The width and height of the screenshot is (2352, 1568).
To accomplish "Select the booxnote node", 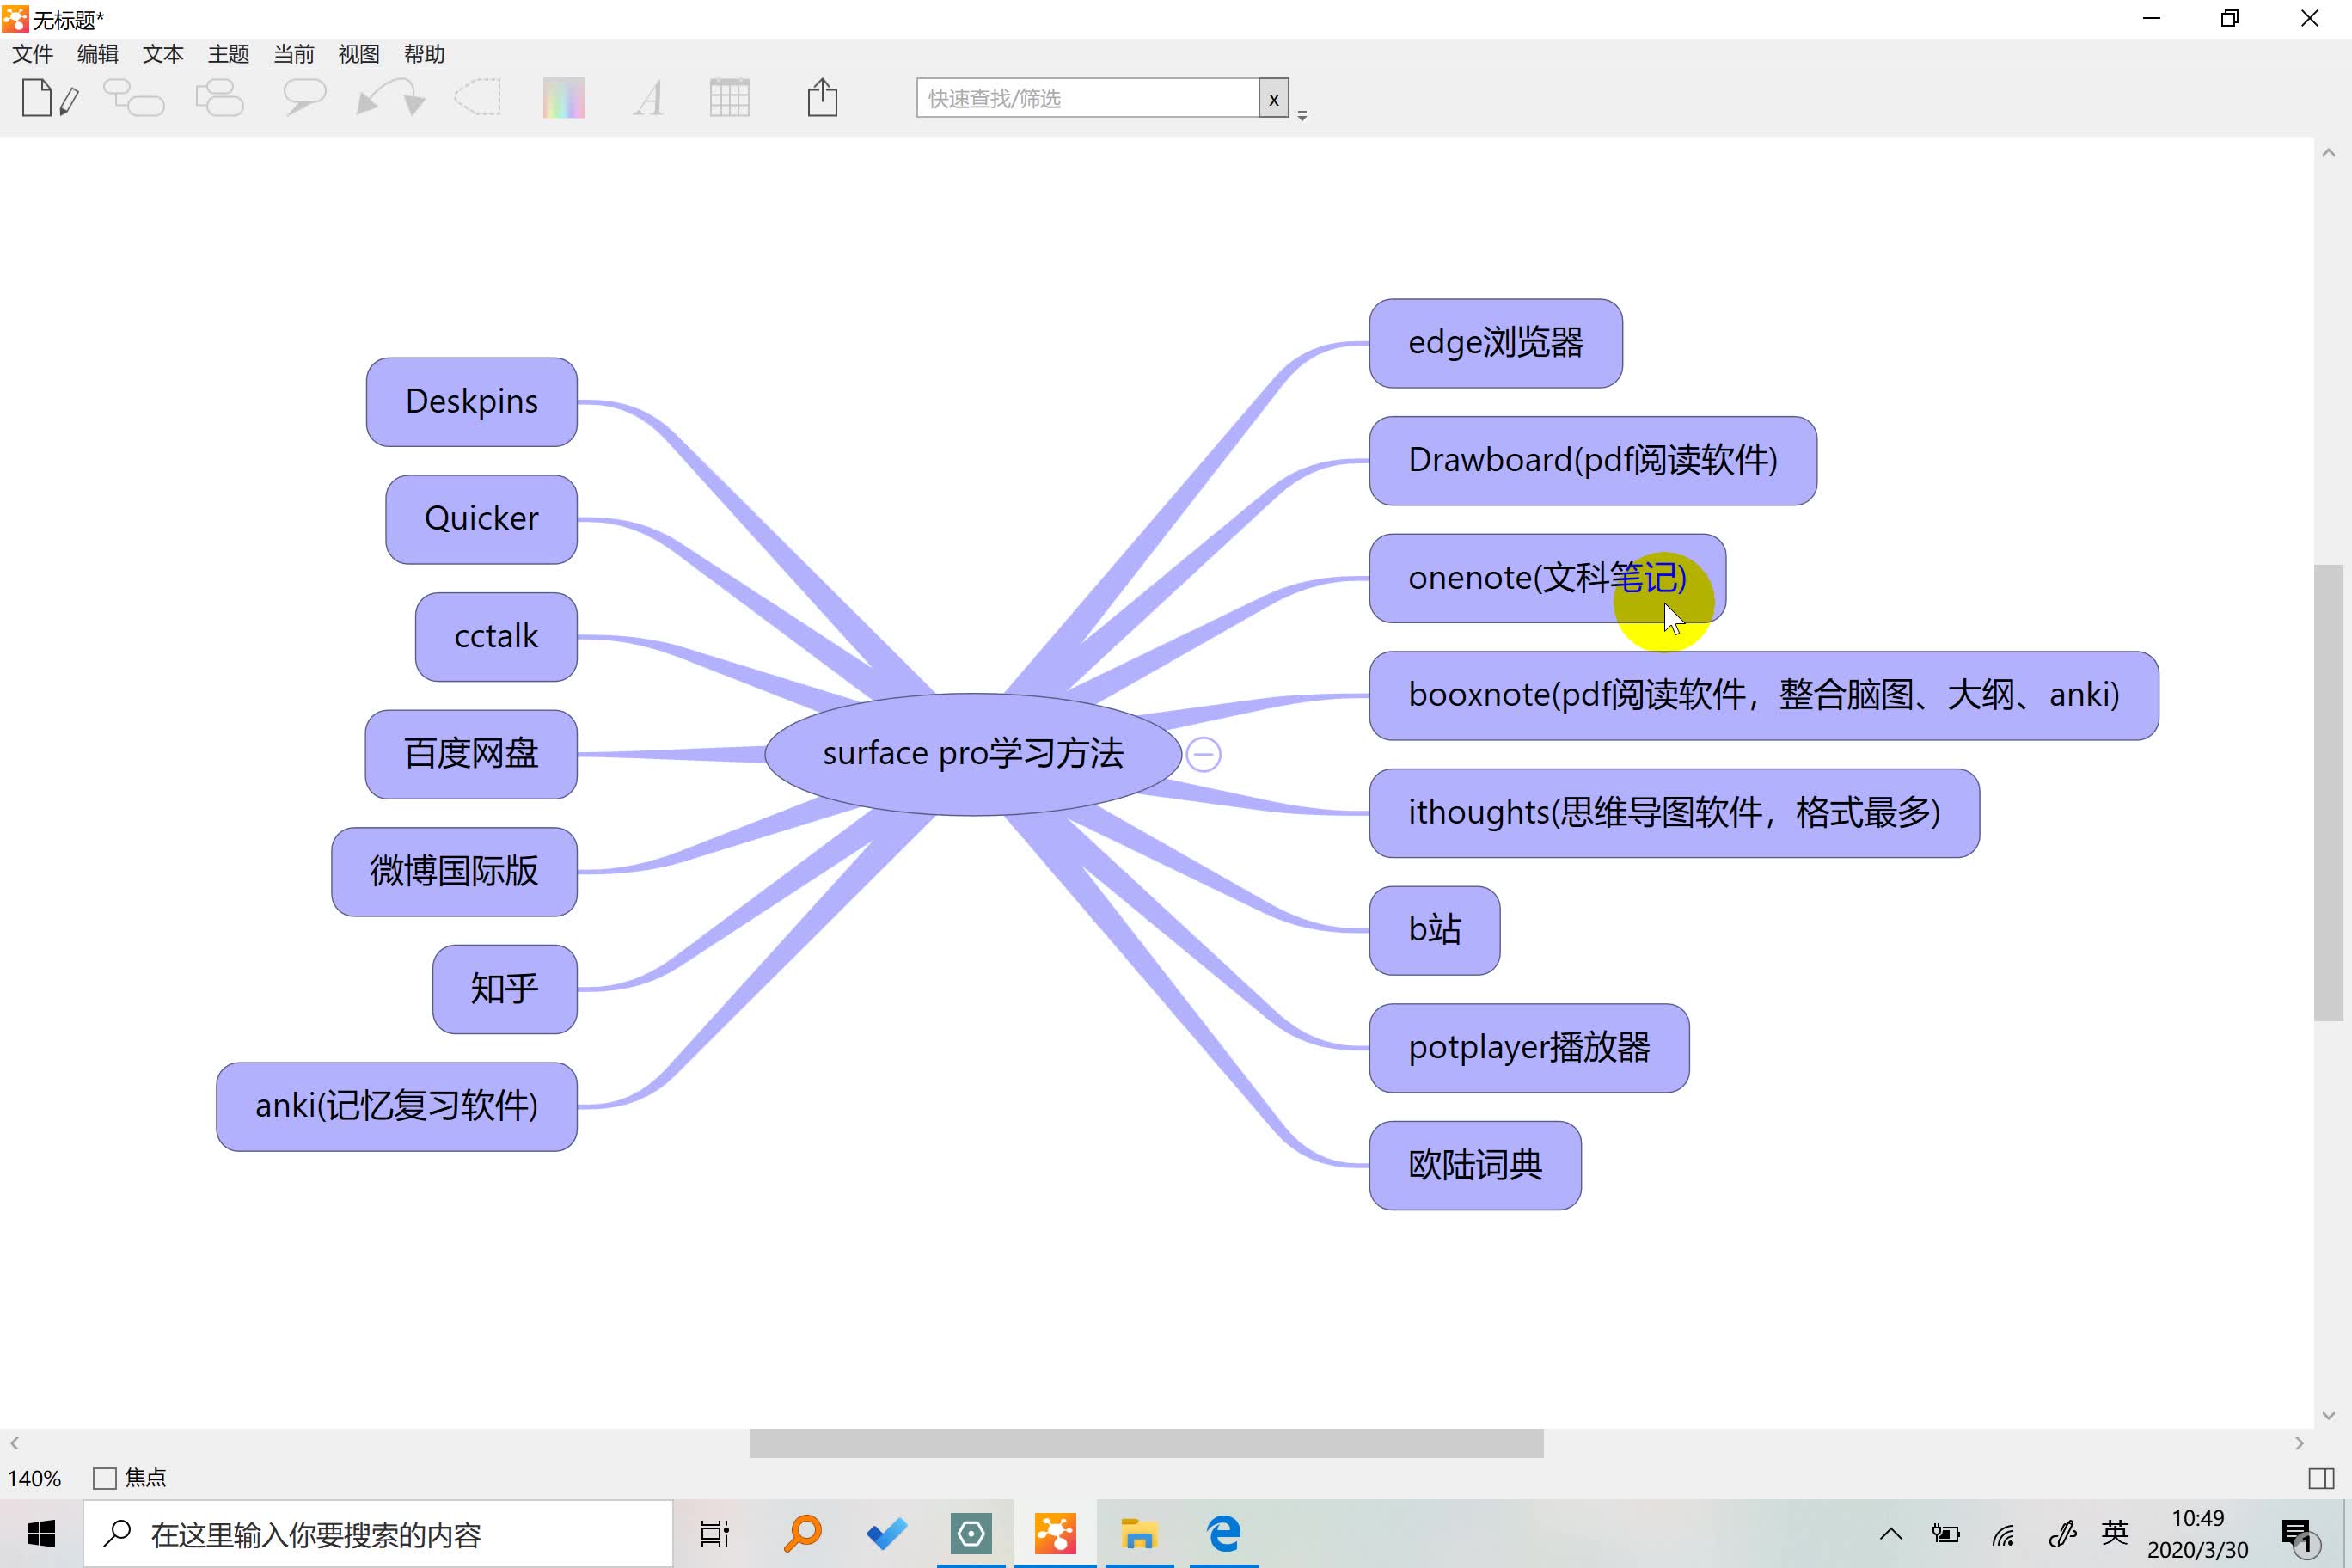I will pyautogui.click(x=1763, y=695).
